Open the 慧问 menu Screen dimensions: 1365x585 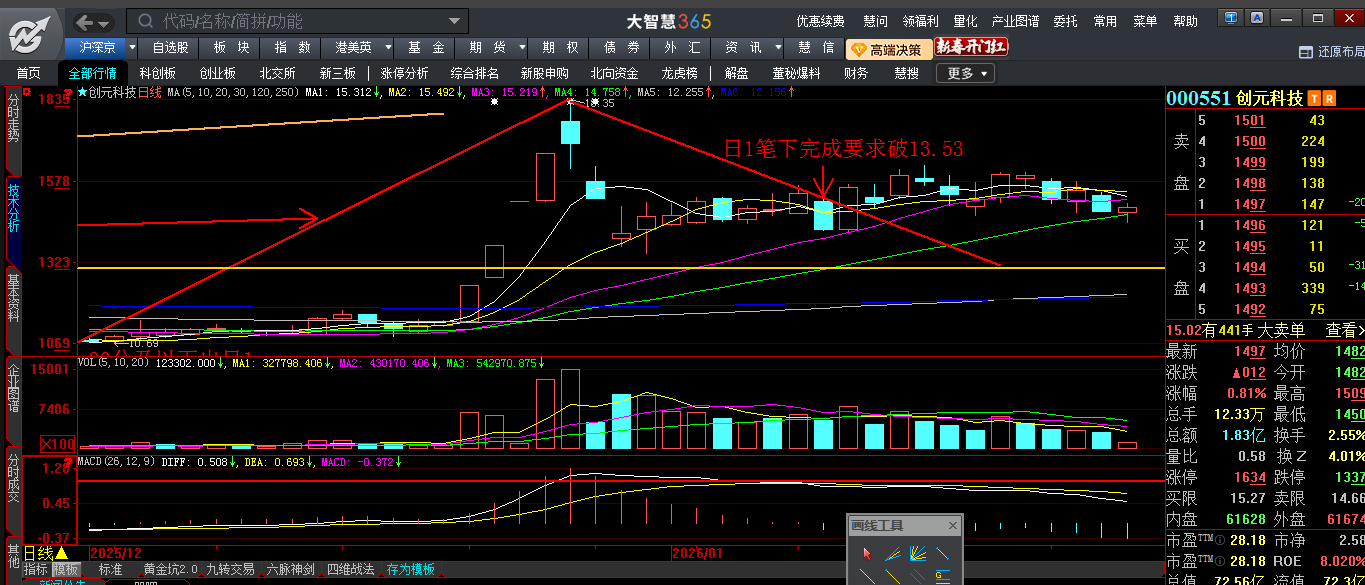[875, 21]
